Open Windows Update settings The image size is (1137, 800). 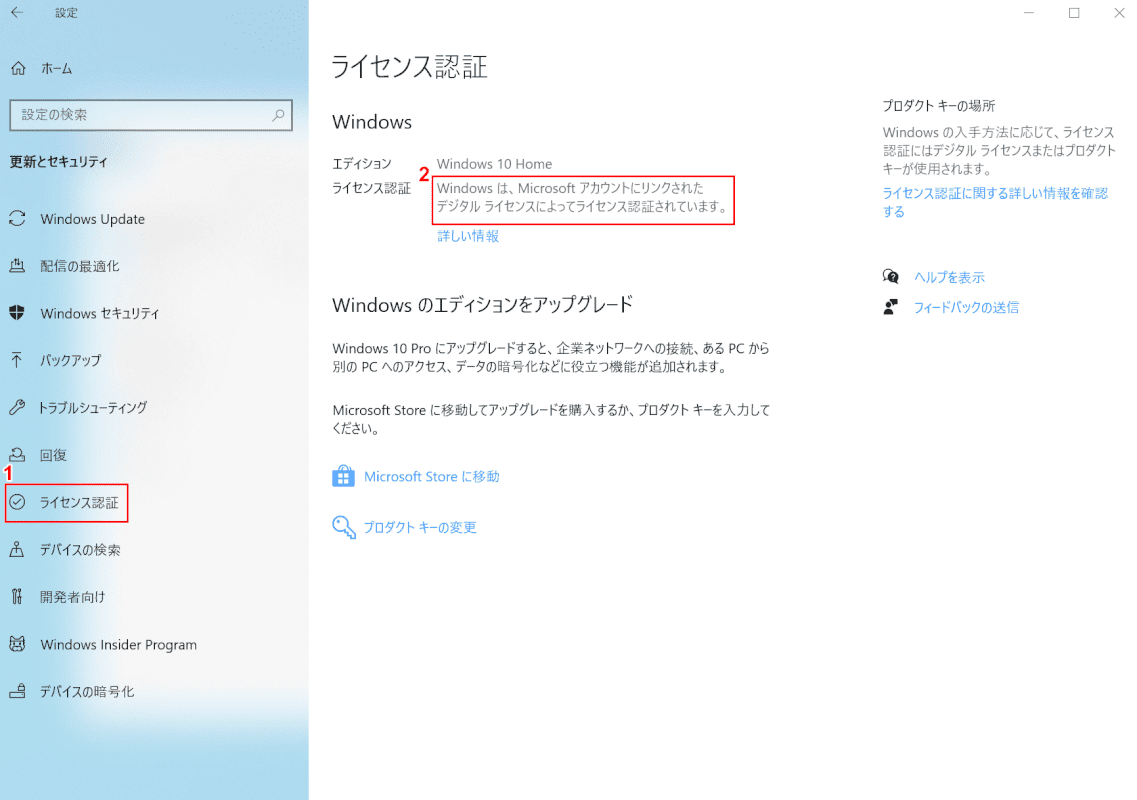click(93, 219)
